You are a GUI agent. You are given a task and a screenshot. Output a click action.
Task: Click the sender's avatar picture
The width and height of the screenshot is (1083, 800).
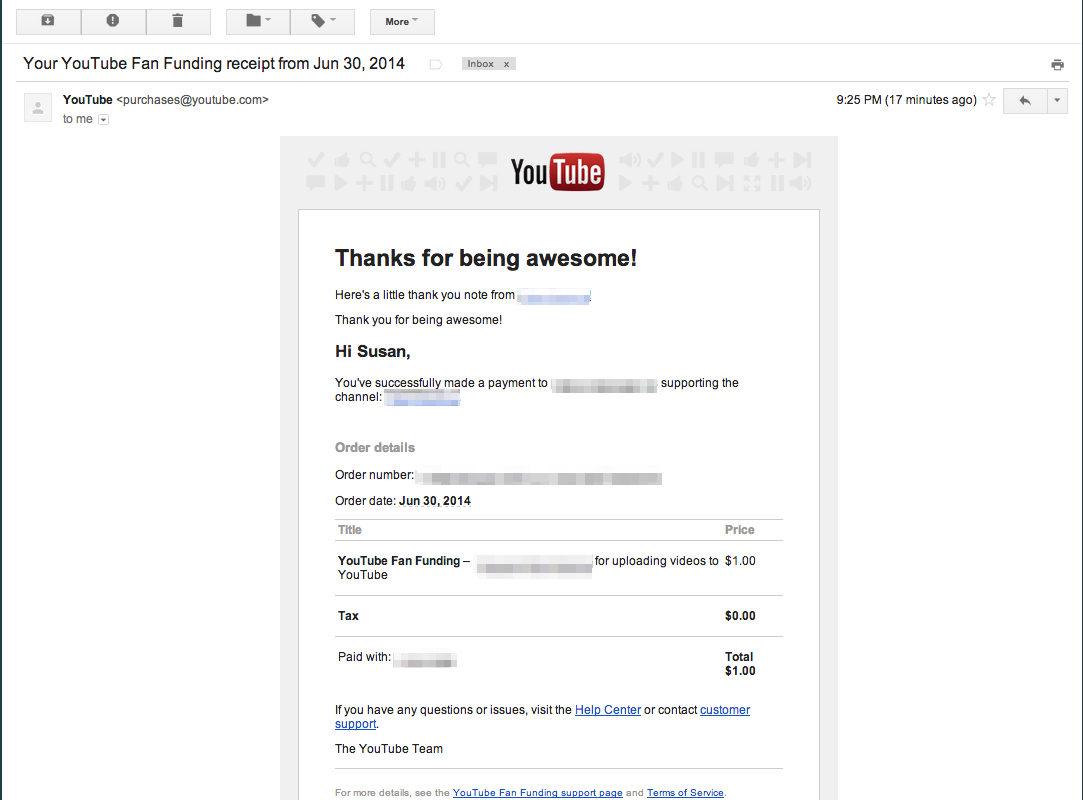tap(38, 108)
